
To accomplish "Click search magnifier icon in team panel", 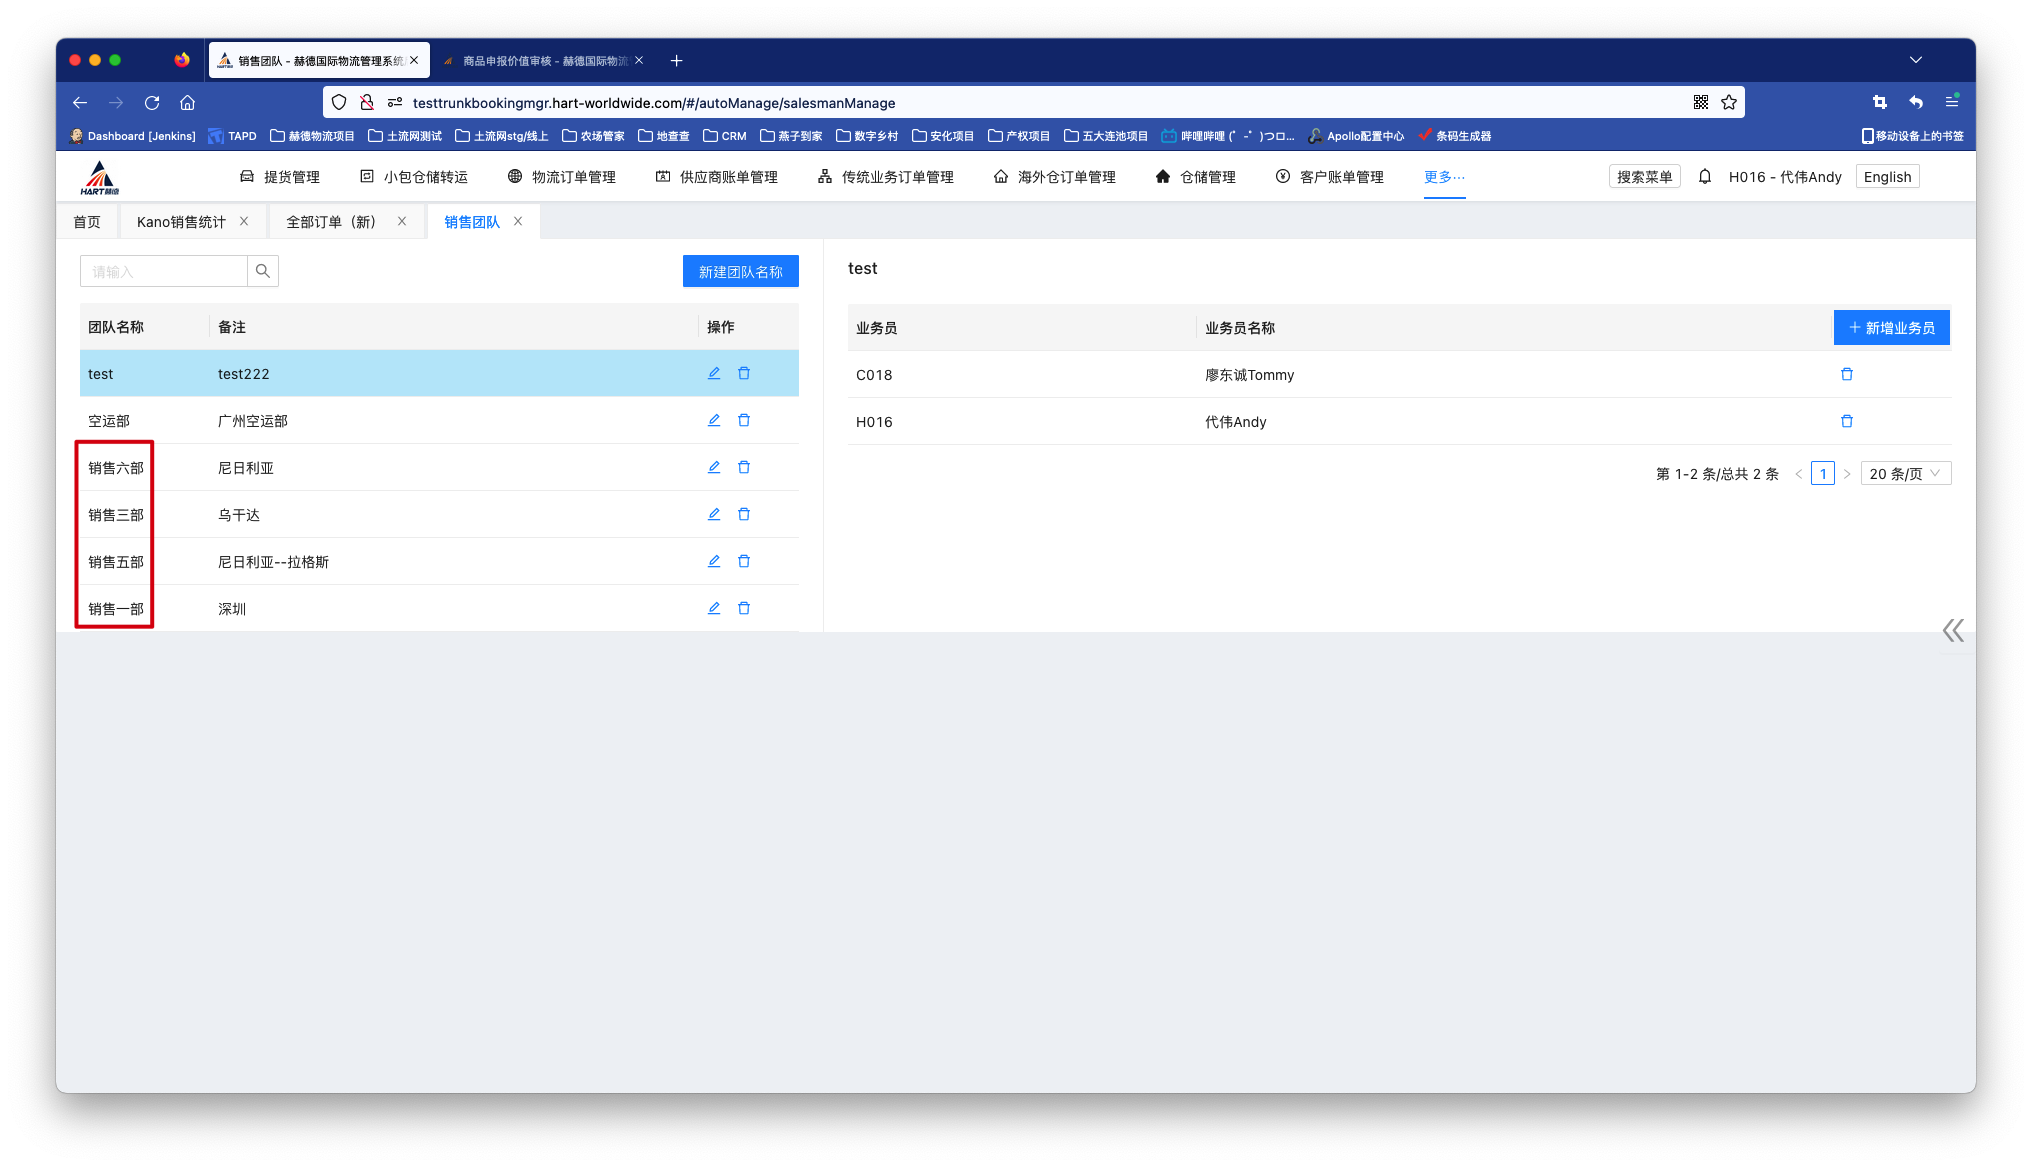I will pos(263,271).
